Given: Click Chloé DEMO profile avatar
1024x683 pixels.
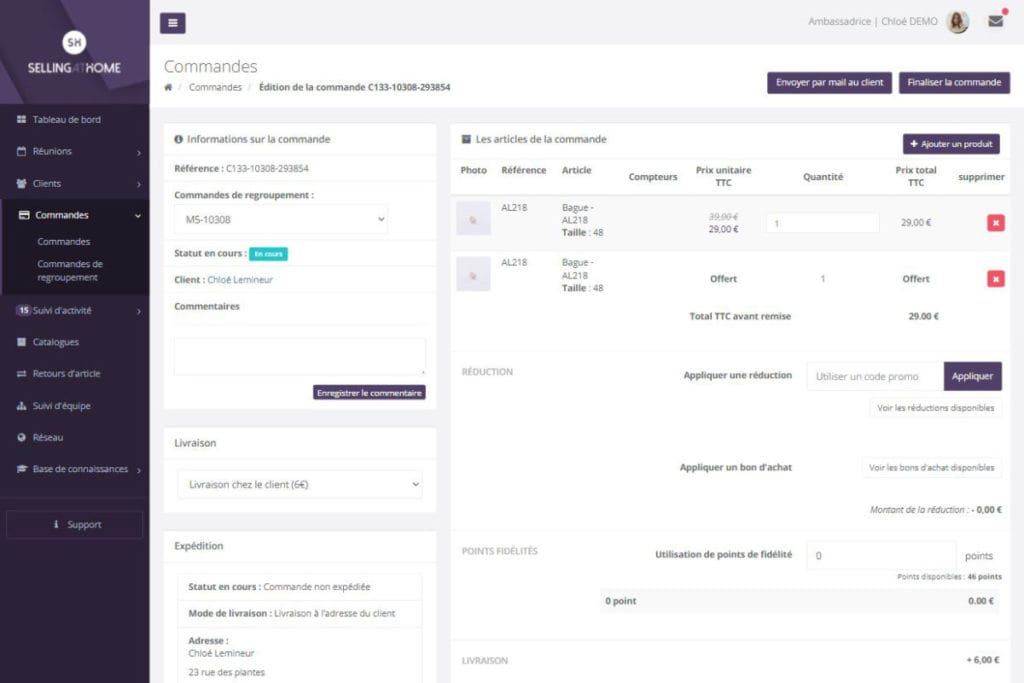Looking at the screenshot, I should point(957,22).
